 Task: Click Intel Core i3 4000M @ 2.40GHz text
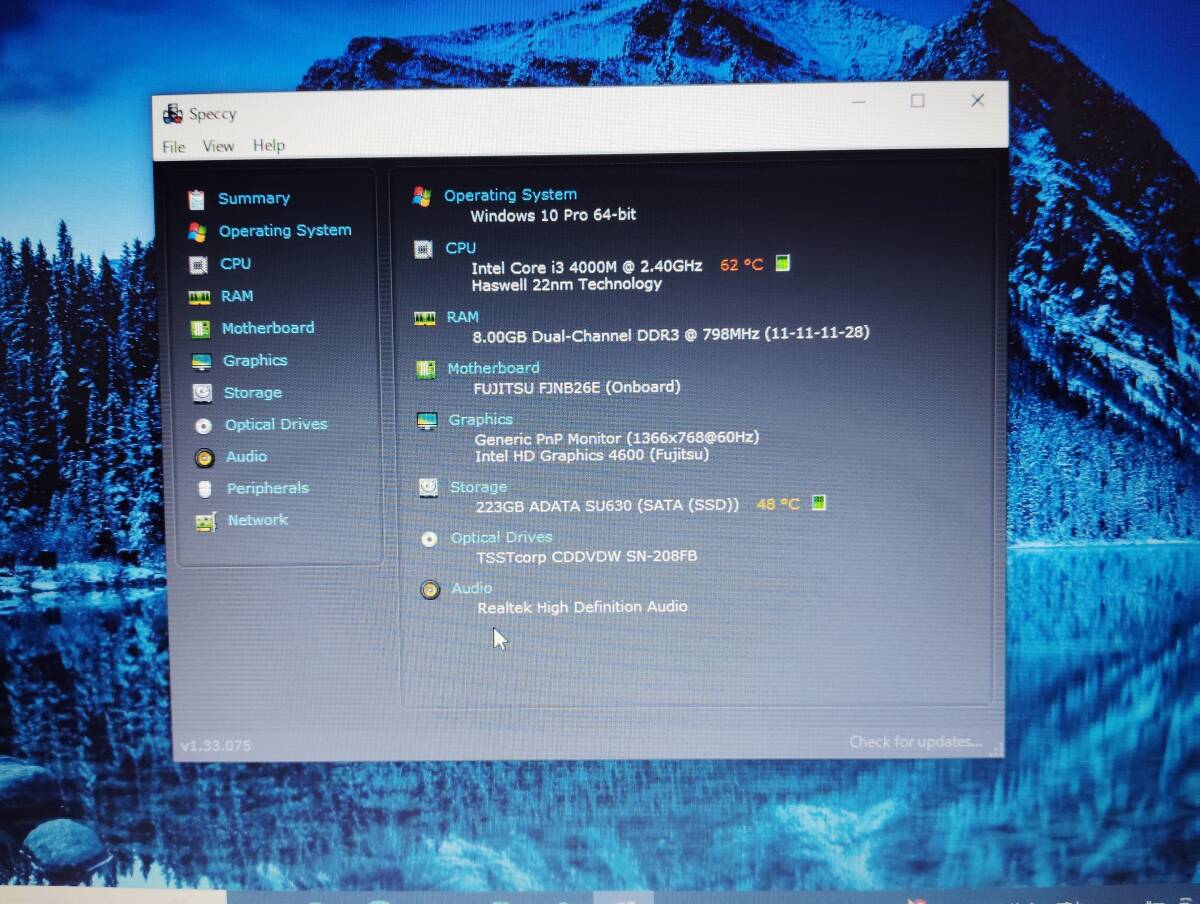tap(587, 267)
